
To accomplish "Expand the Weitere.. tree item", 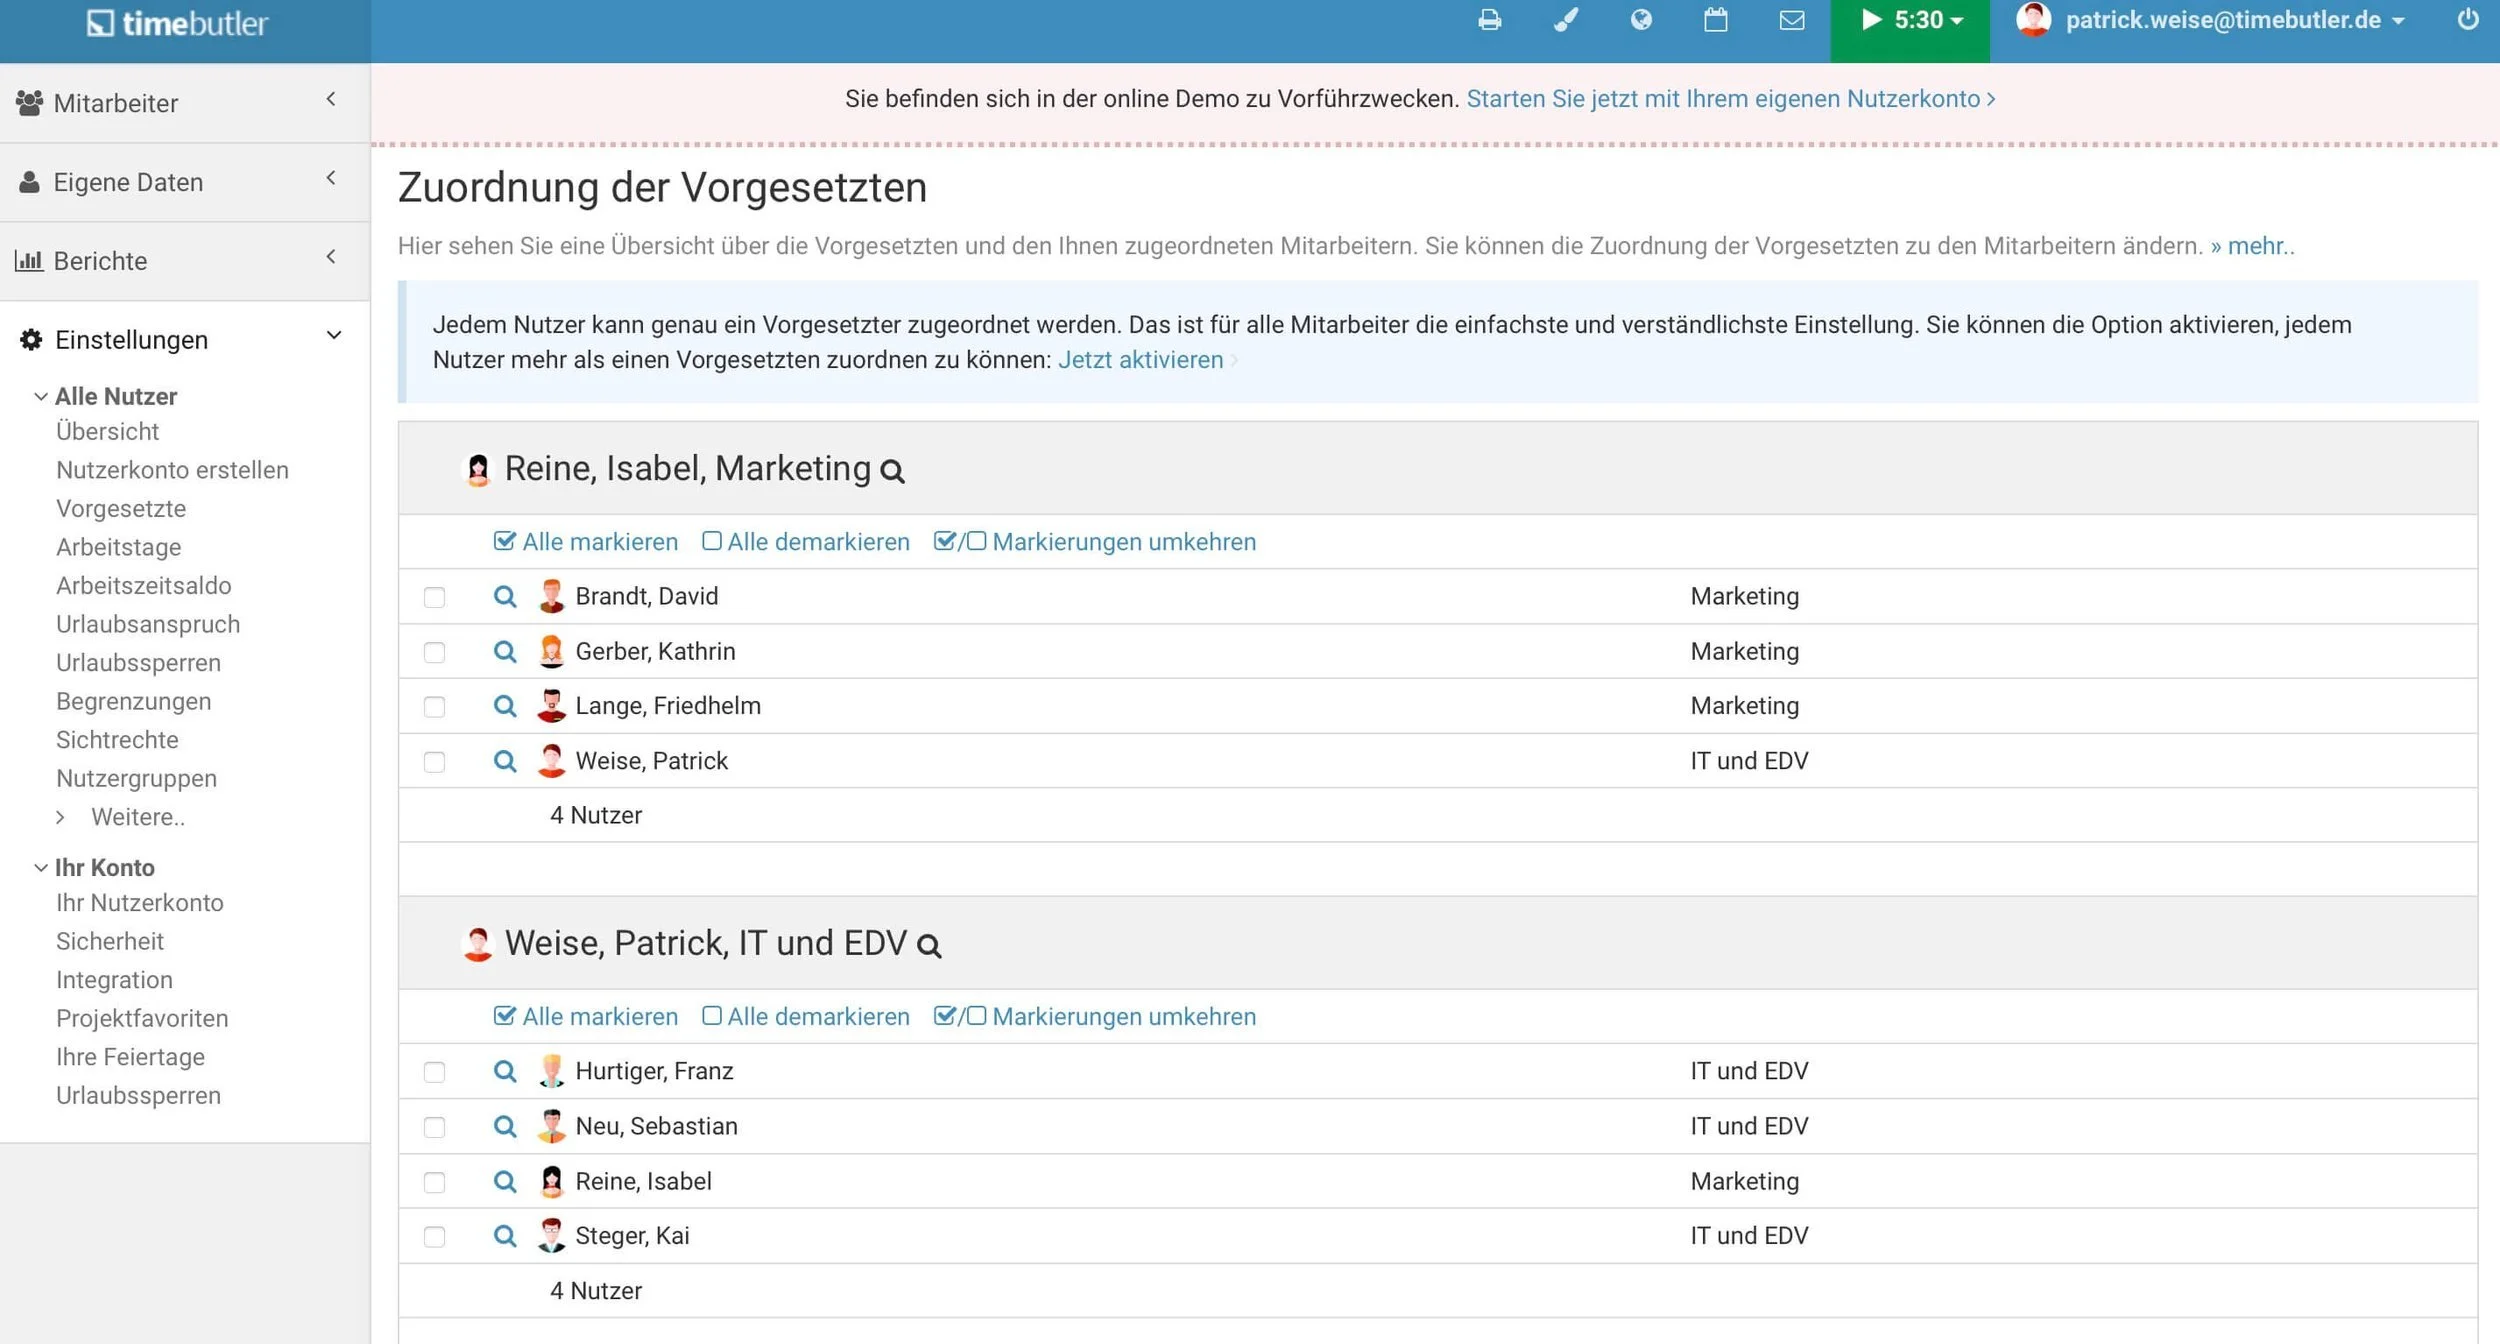I will coord(137,817).
